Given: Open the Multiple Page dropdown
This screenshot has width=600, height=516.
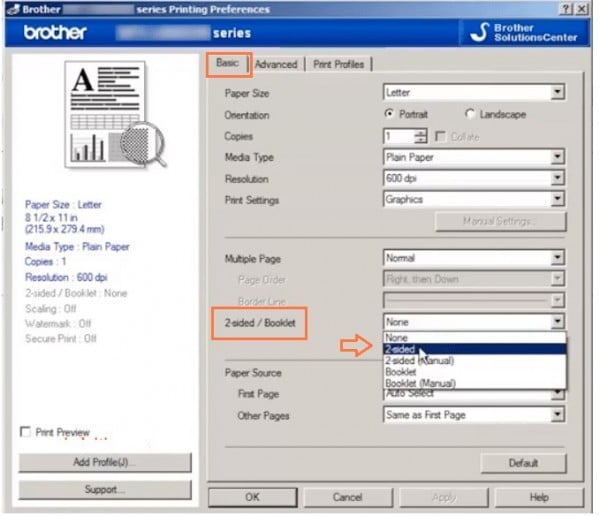Looking at the screenshot, I should 474,258.
